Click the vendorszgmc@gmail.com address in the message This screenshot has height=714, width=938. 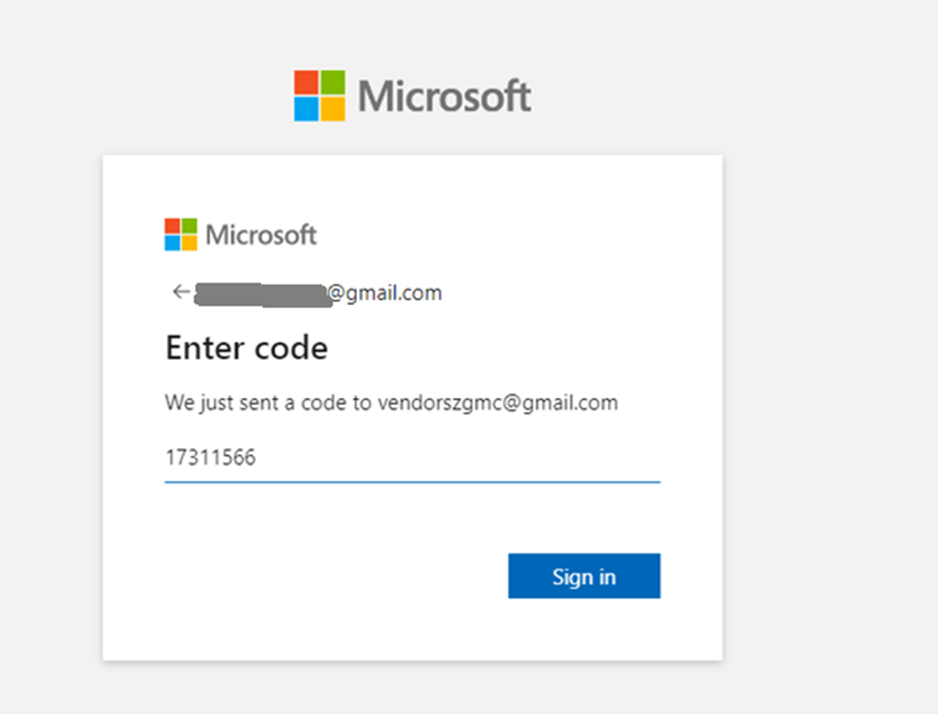(x=497, y=403)
